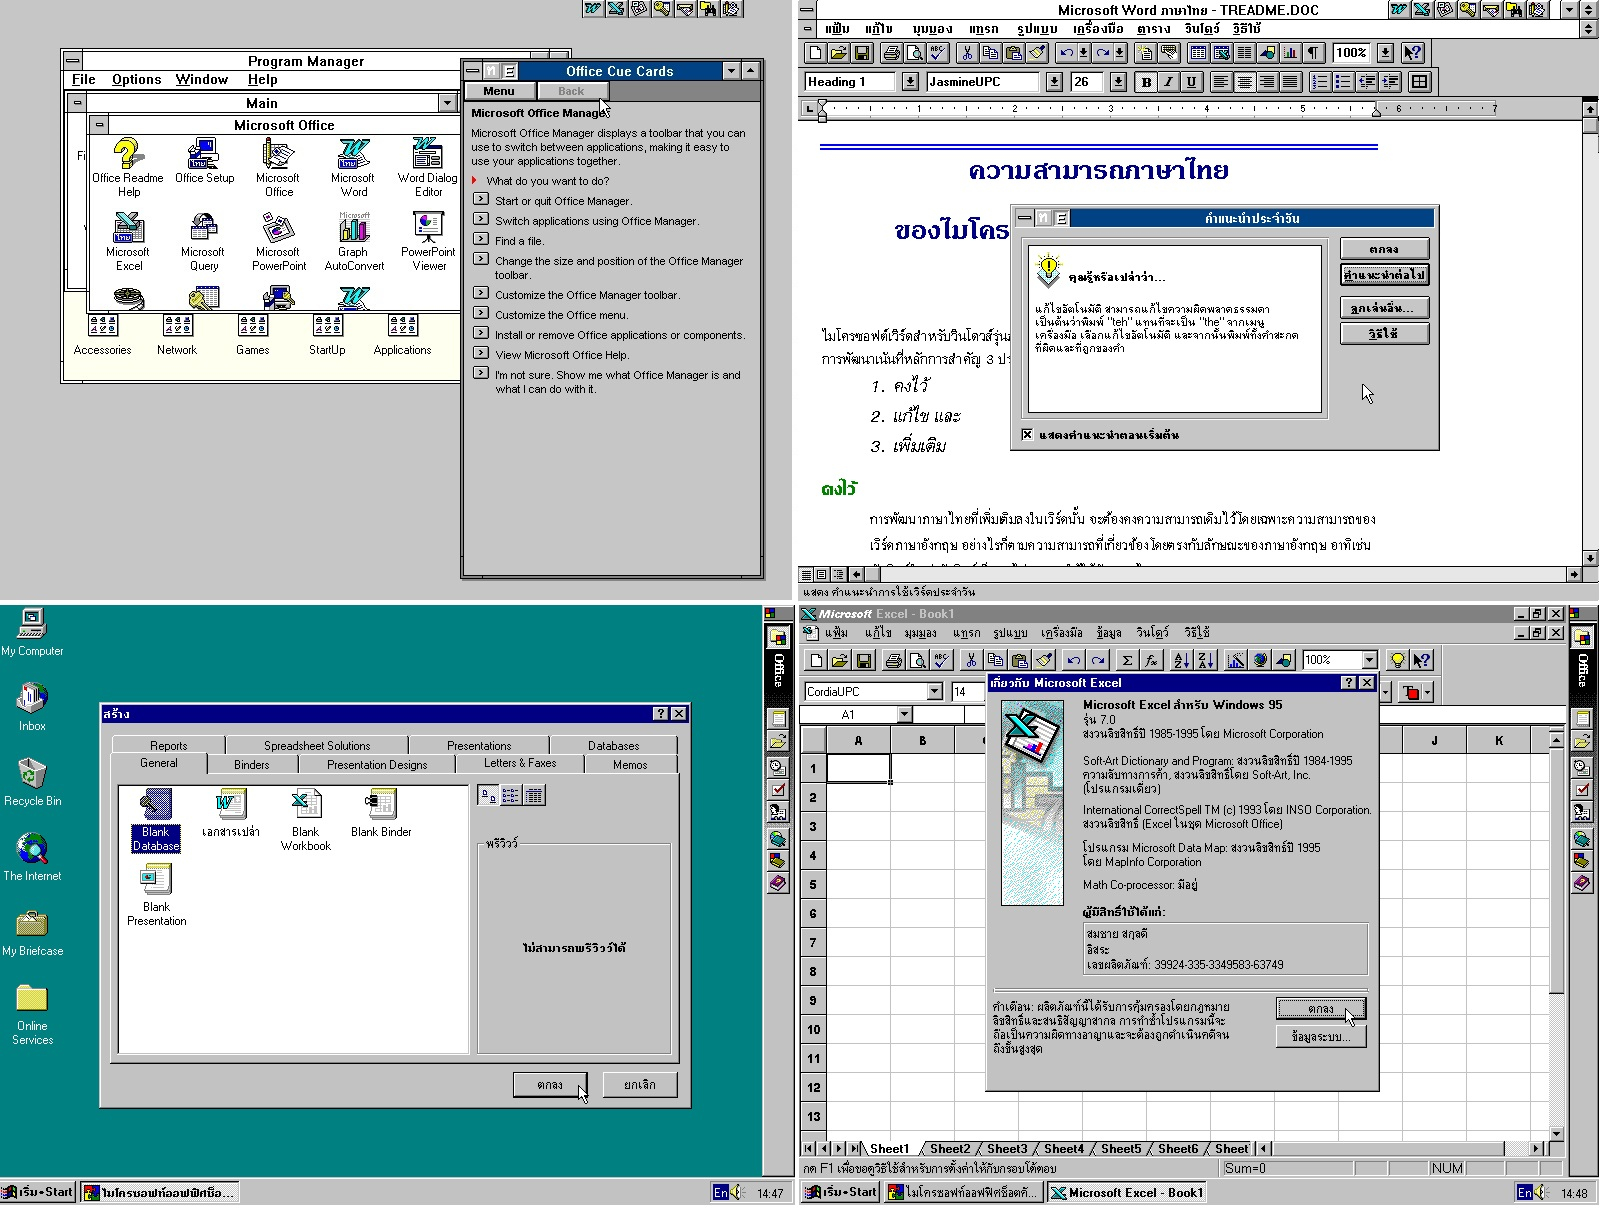Open the Accessories program group icon
This screenshot has height=1210, width=1600.
[102, 335]
